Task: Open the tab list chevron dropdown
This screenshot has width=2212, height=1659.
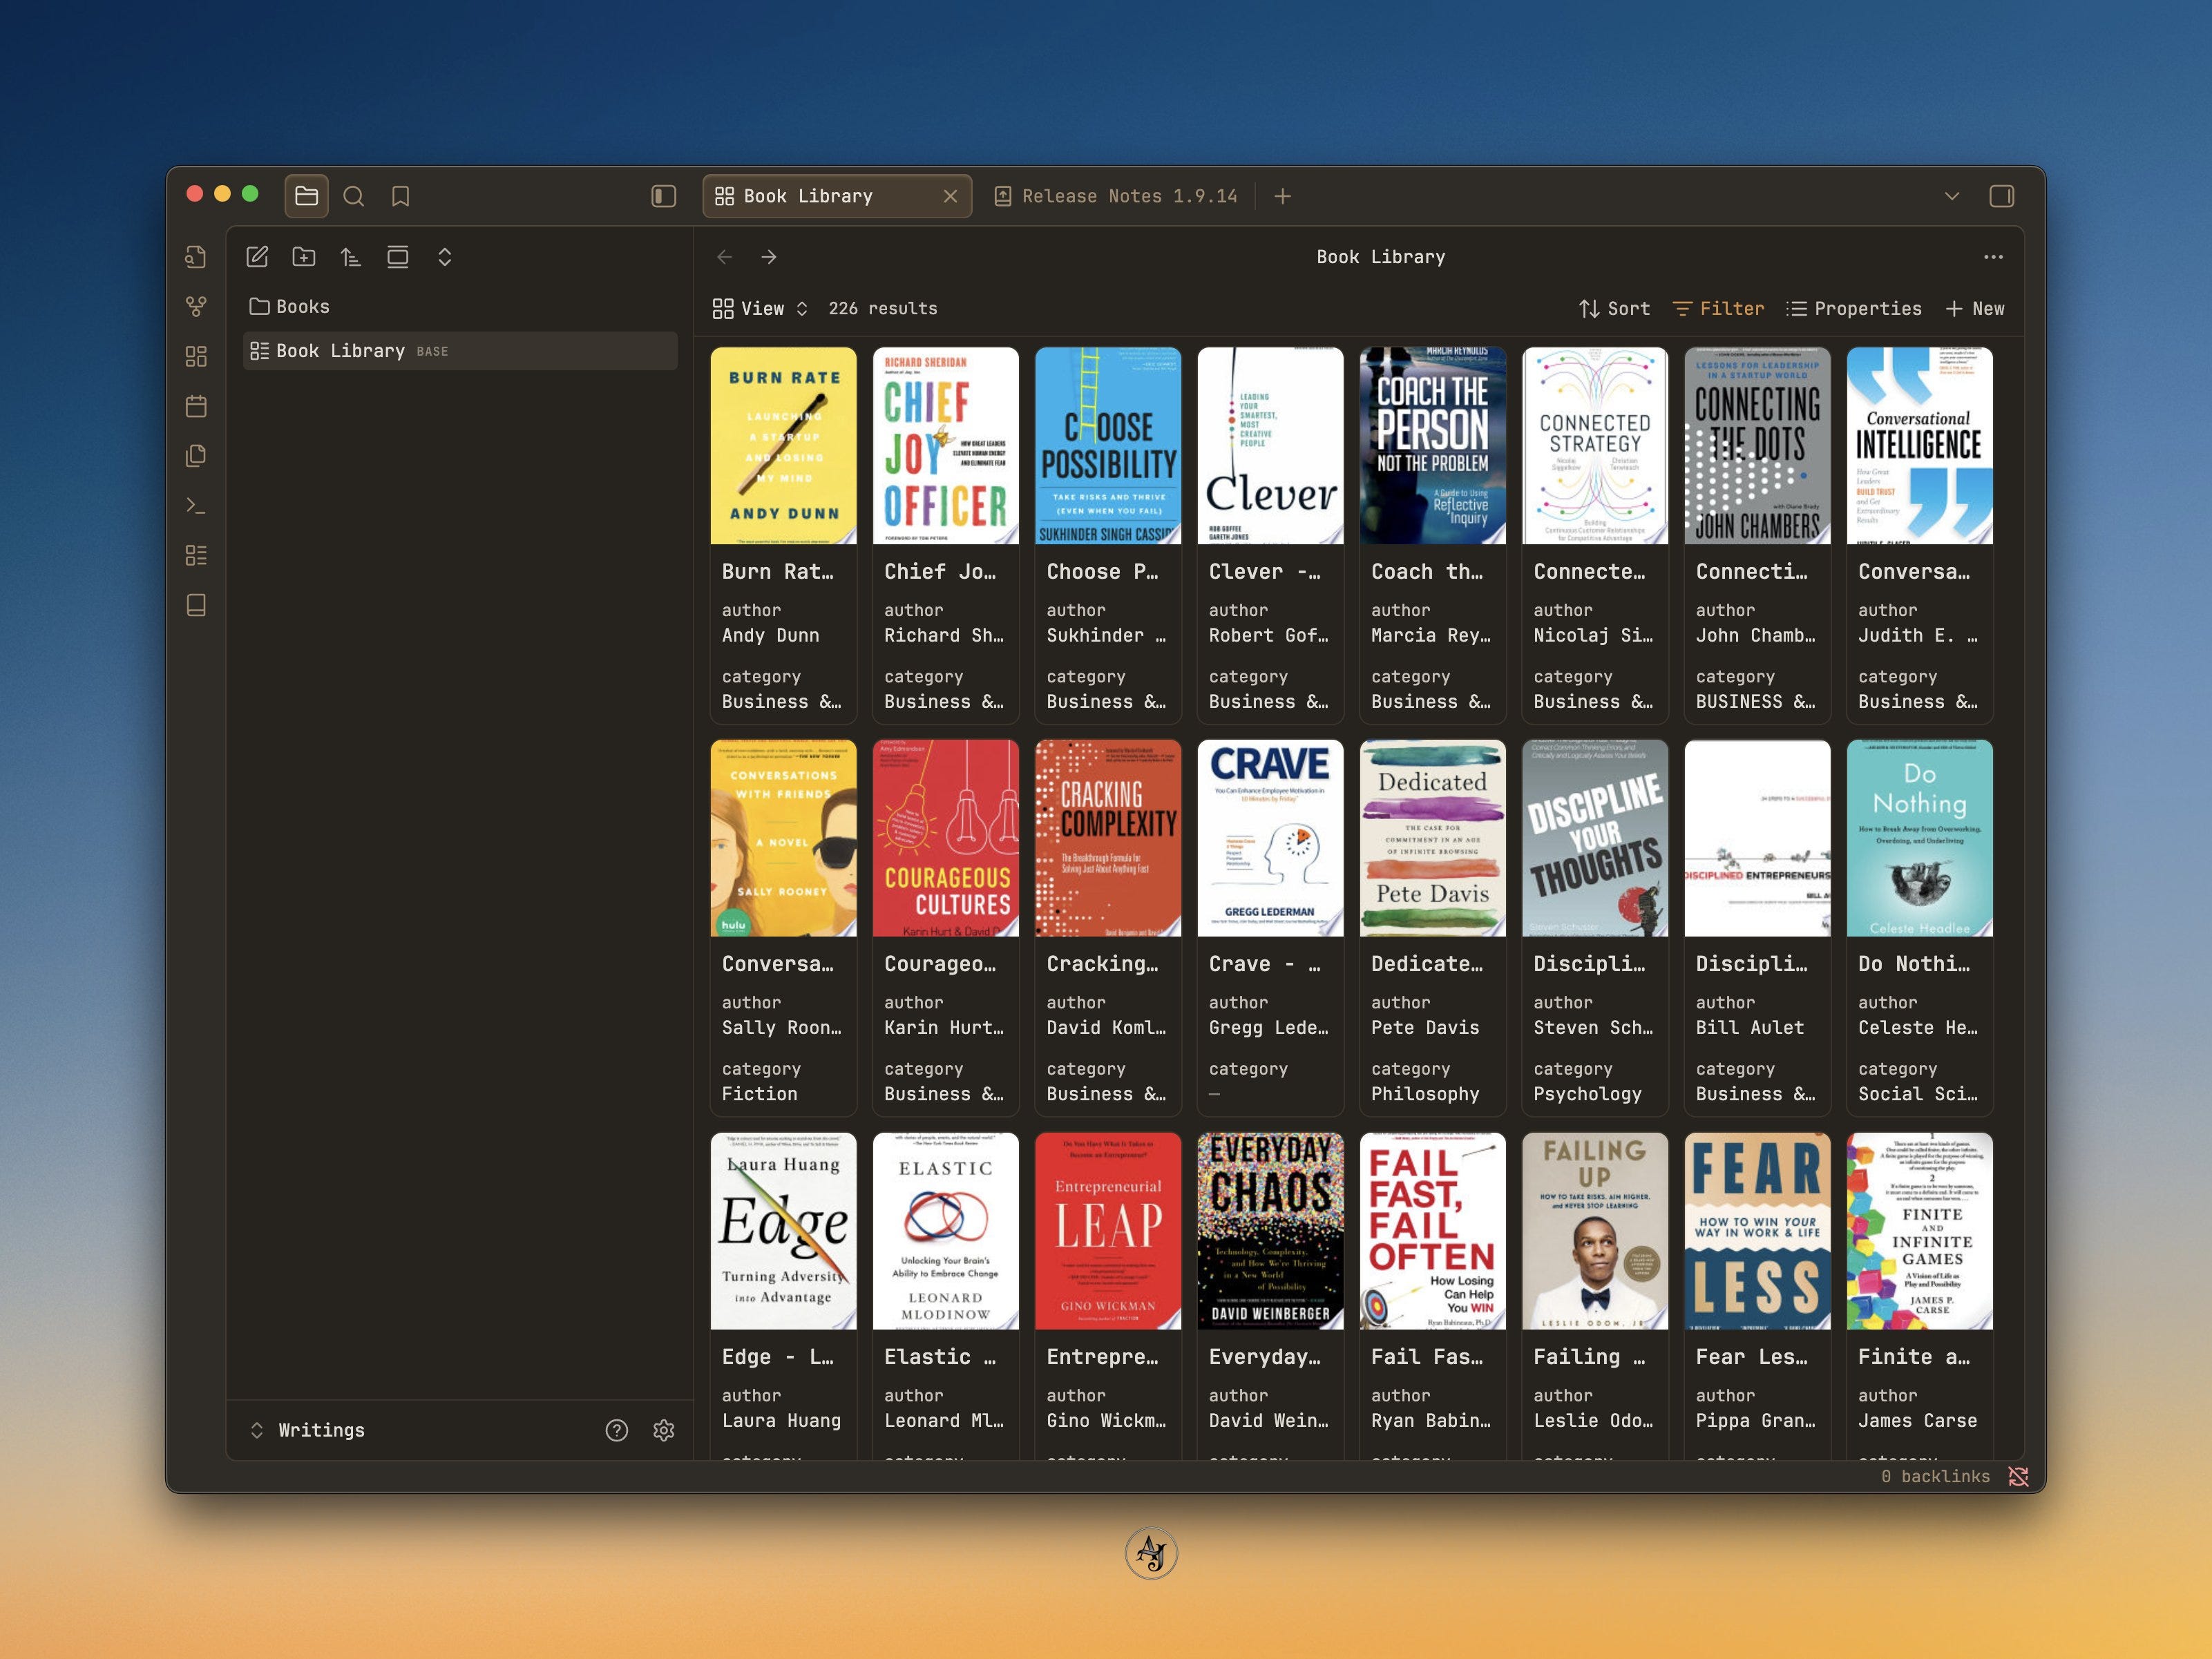Action: pyautogui.click(x=1951, y=196)
